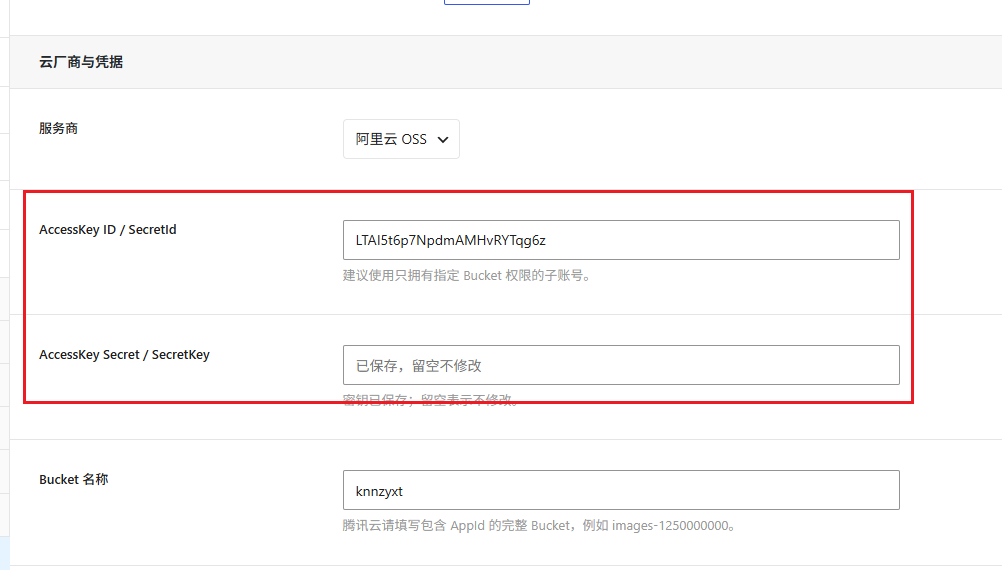Click the hint mentioning images-1250000000
The image size is (1002, 570).
click(540, 525)
